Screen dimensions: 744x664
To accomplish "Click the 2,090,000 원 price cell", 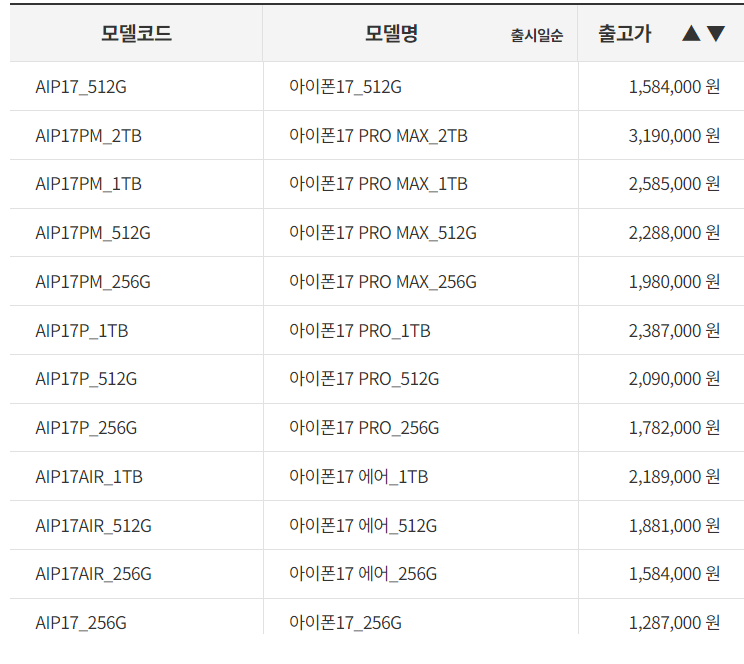I will 674,379.
